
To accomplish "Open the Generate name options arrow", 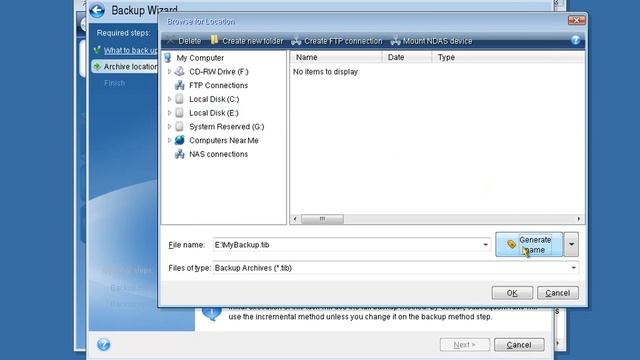I will pyautogui.click(x=571, y=244).
